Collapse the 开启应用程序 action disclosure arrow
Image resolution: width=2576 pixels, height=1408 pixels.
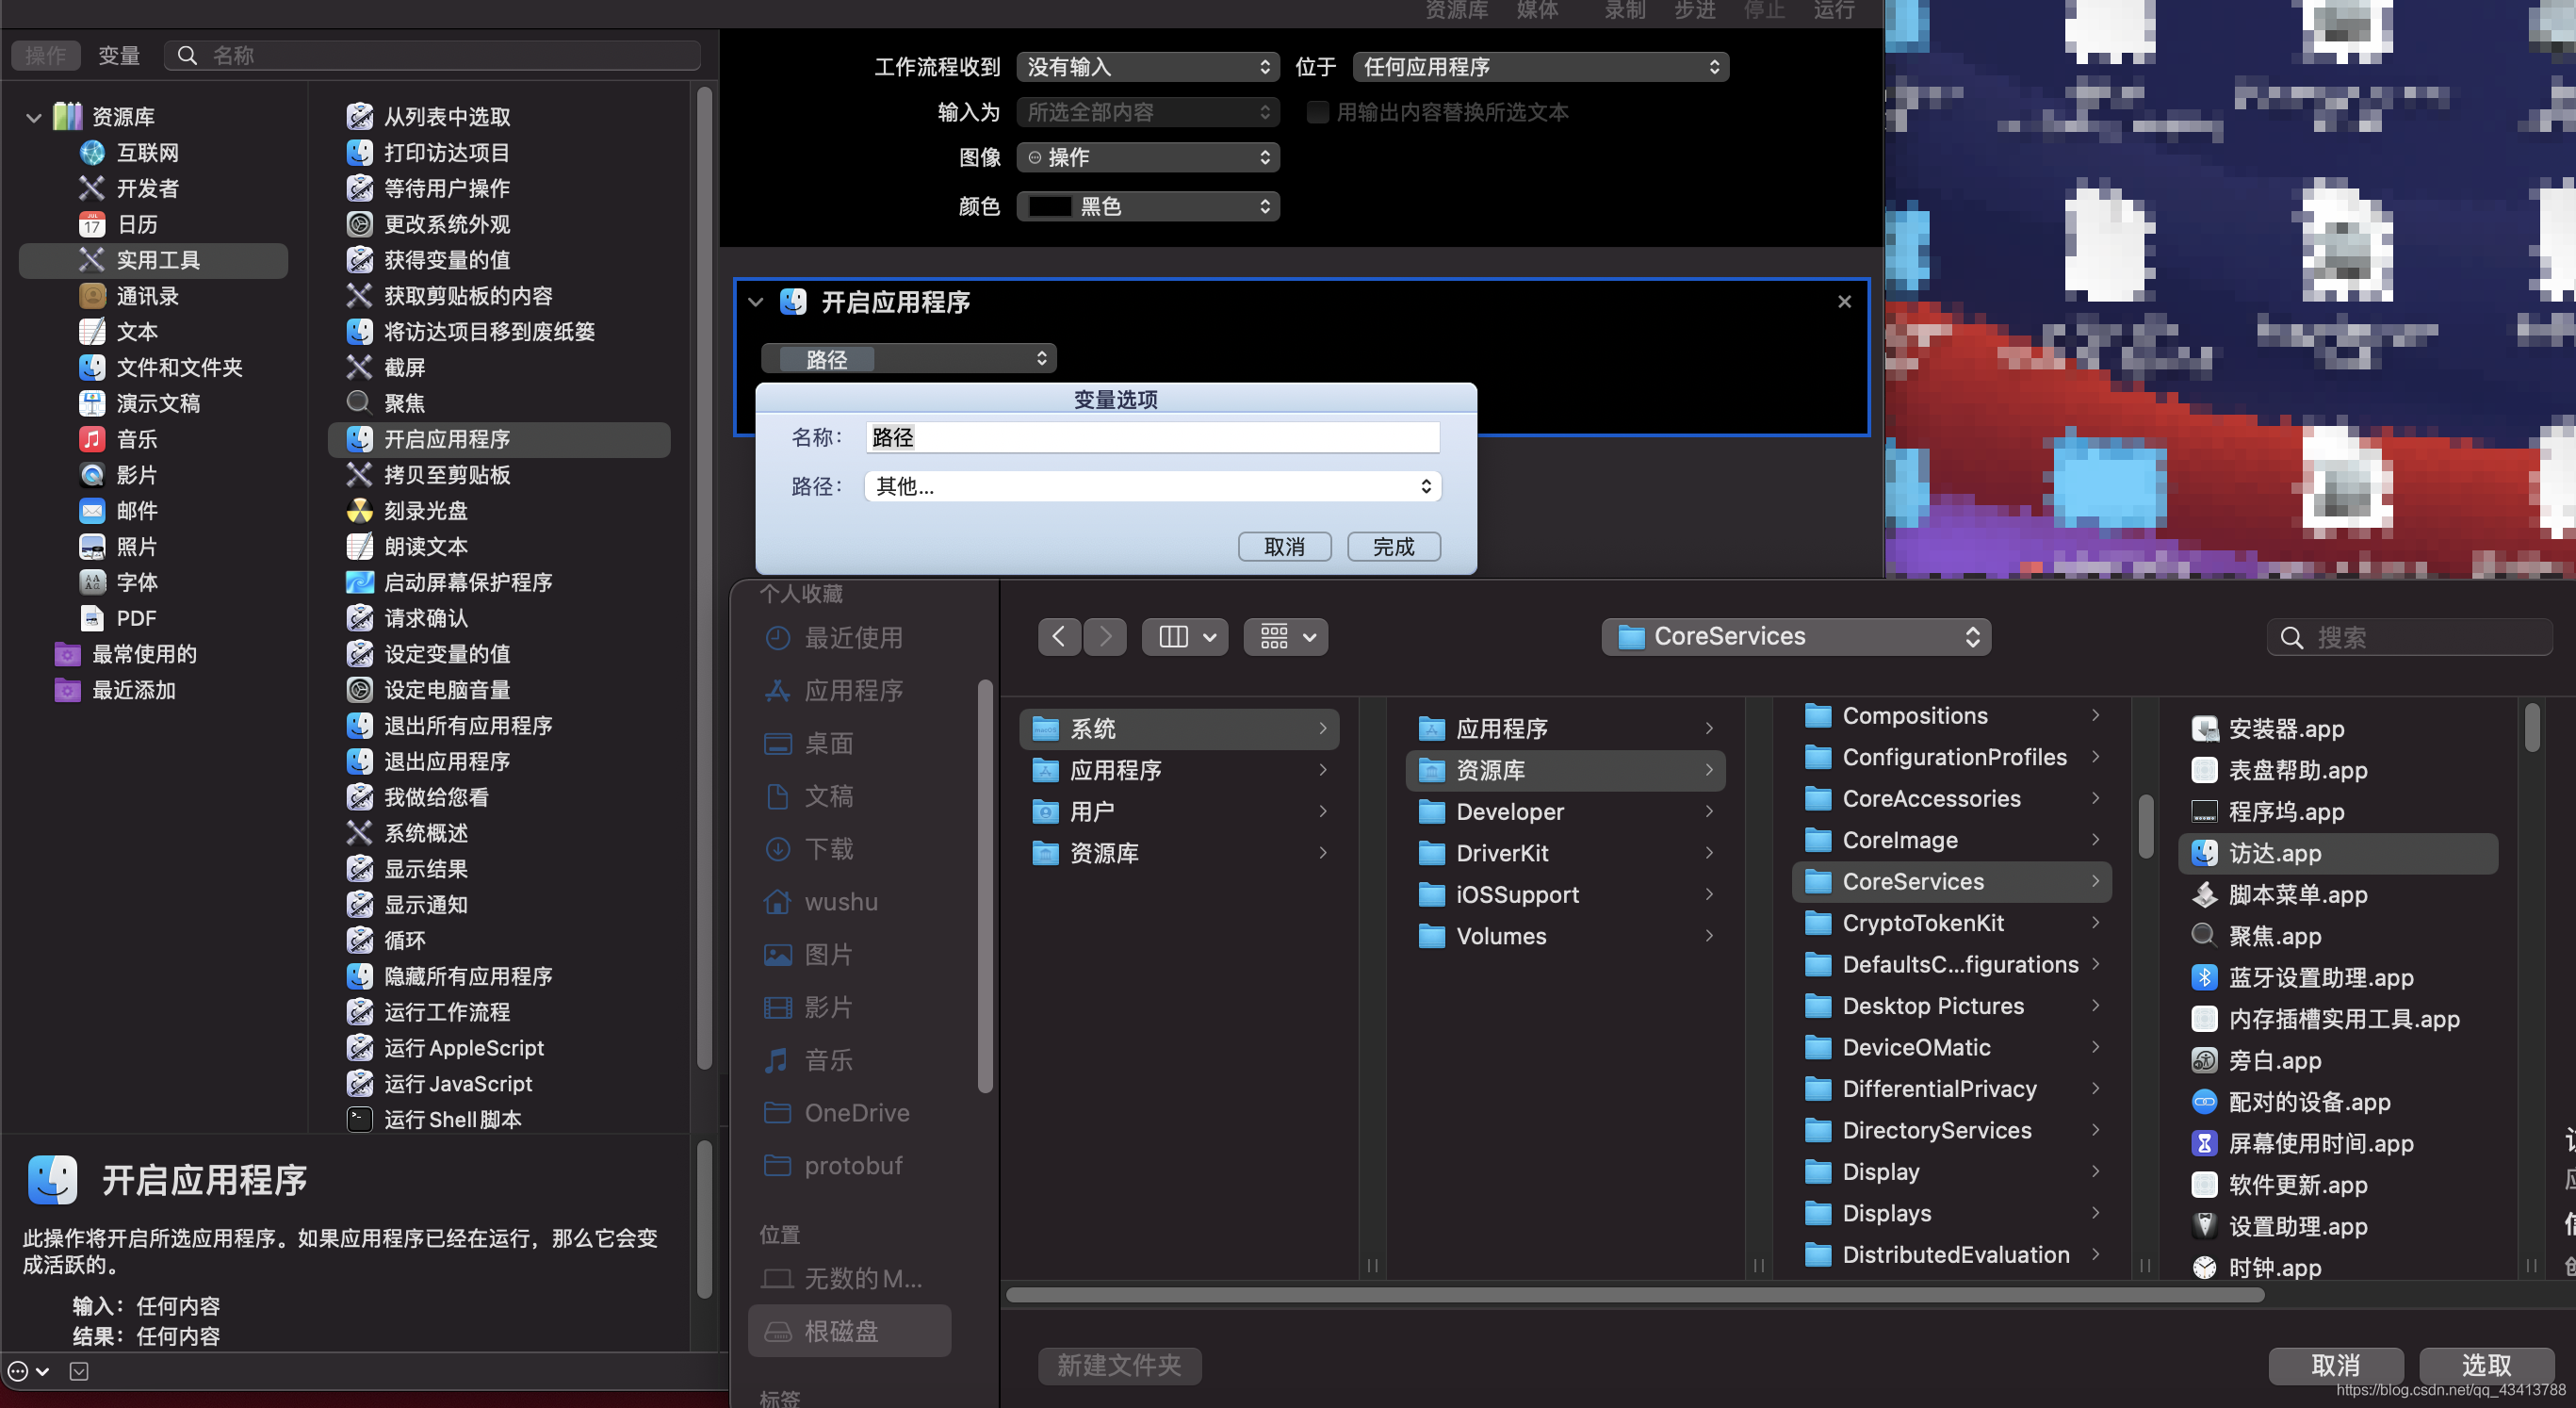click(x=756, y=302)
